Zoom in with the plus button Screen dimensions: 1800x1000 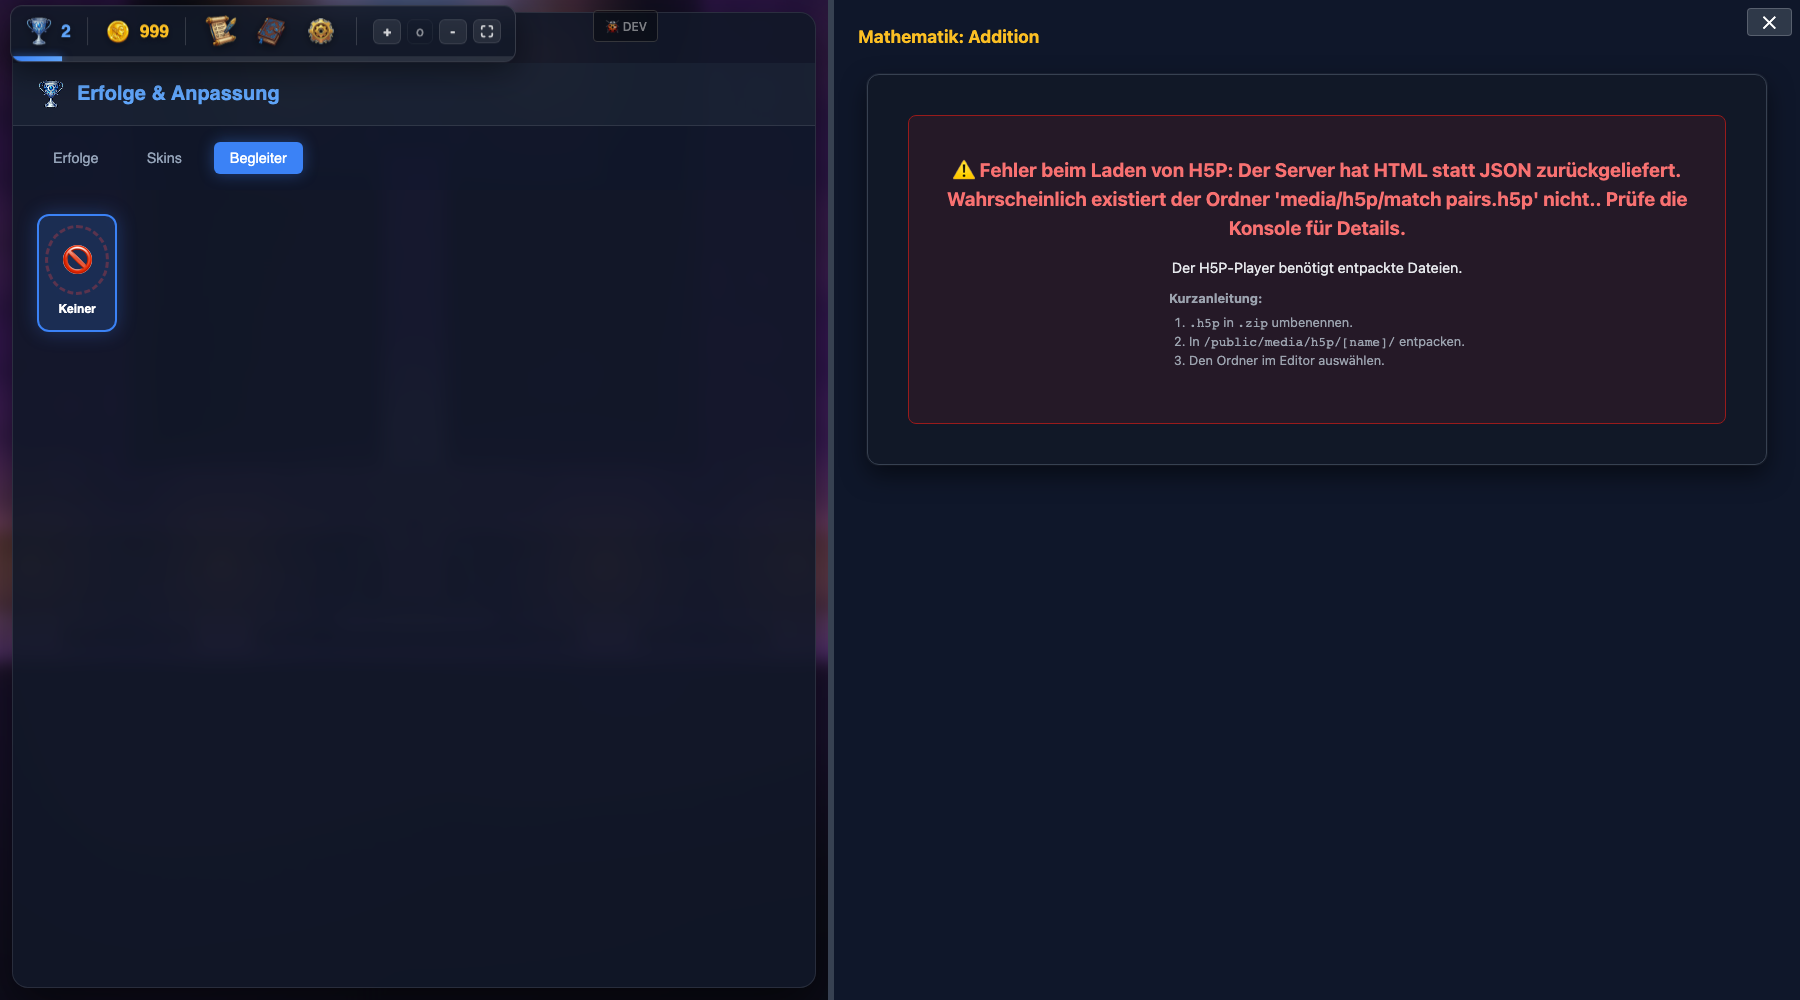click(x=387, y=32)
